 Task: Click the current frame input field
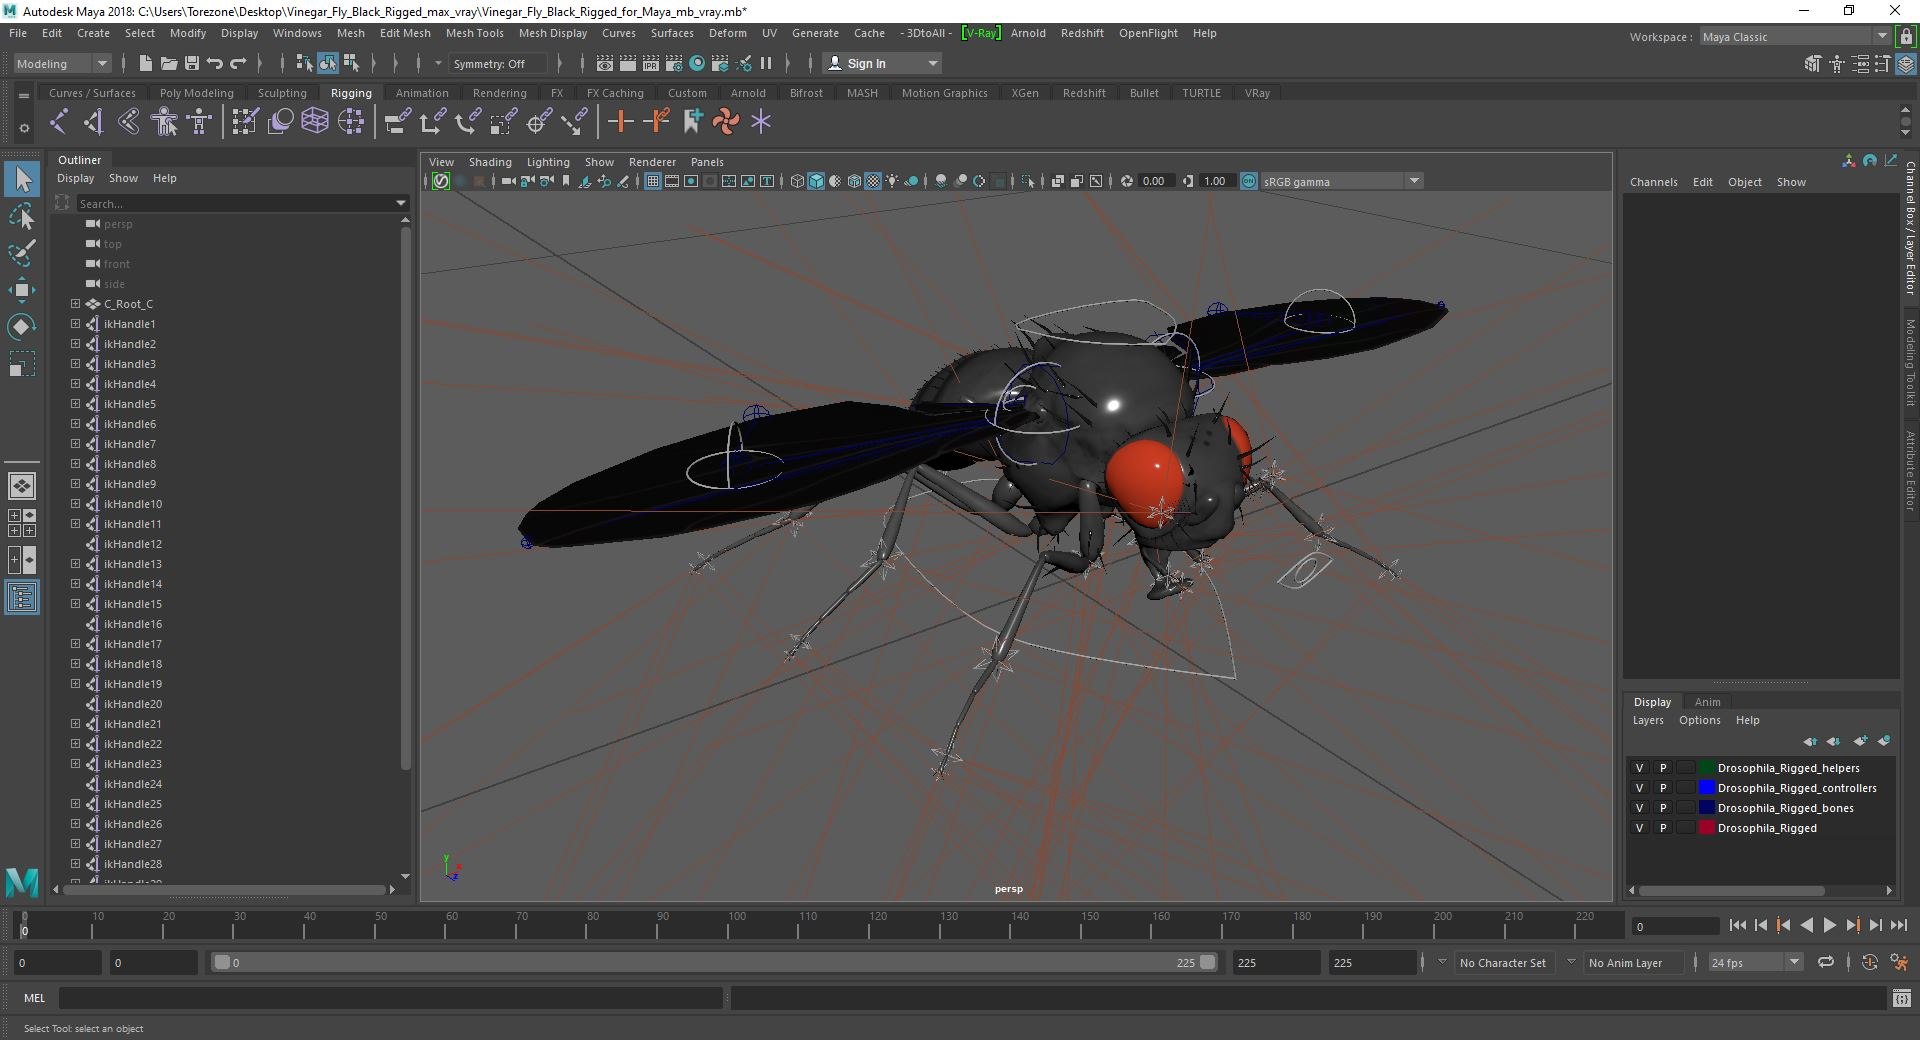click(x=1675, y=926)
